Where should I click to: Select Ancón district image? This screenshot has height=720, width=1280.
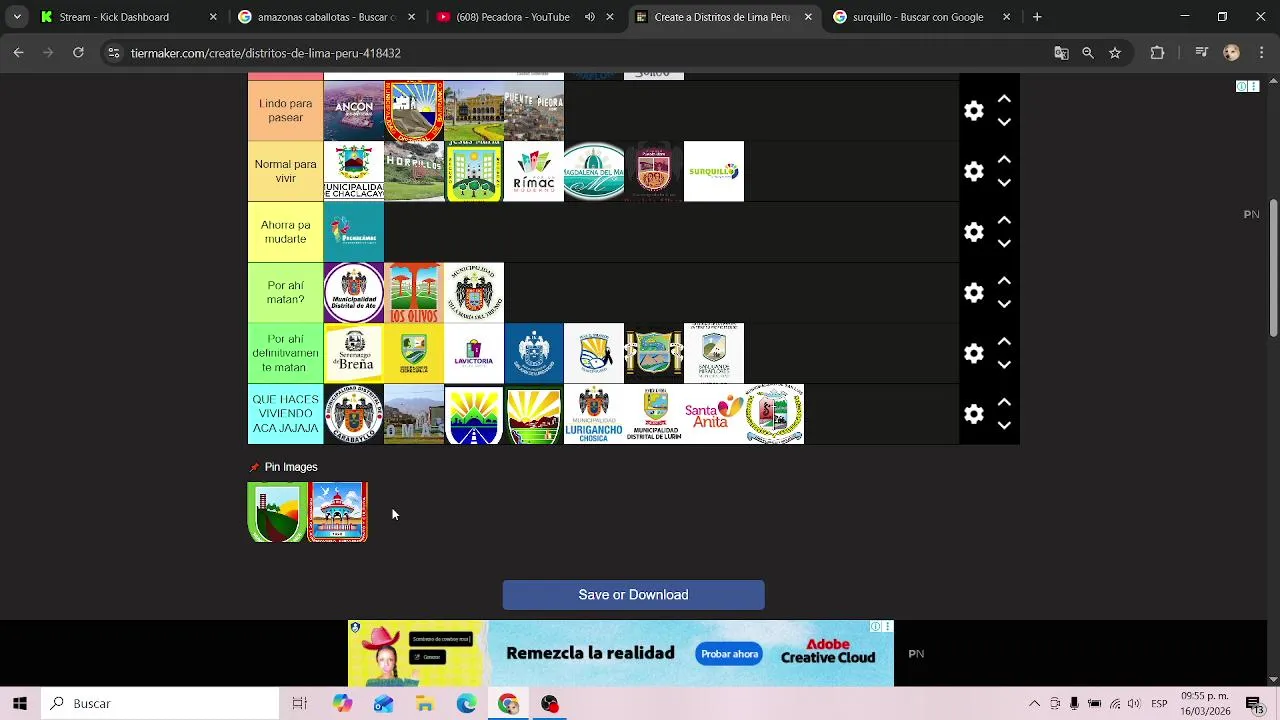(354, 111)
